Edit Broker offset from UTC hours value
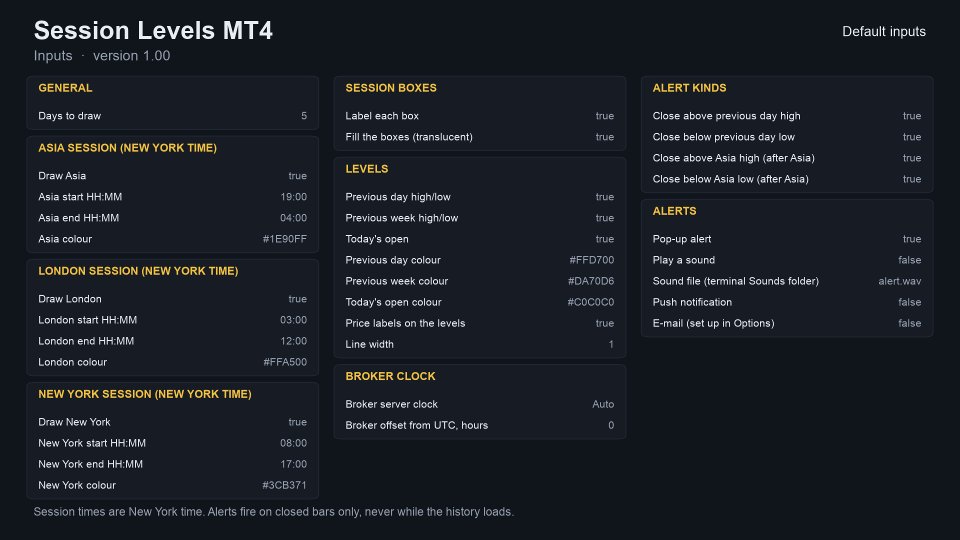 pyautogui.click(x=611, y=426)
